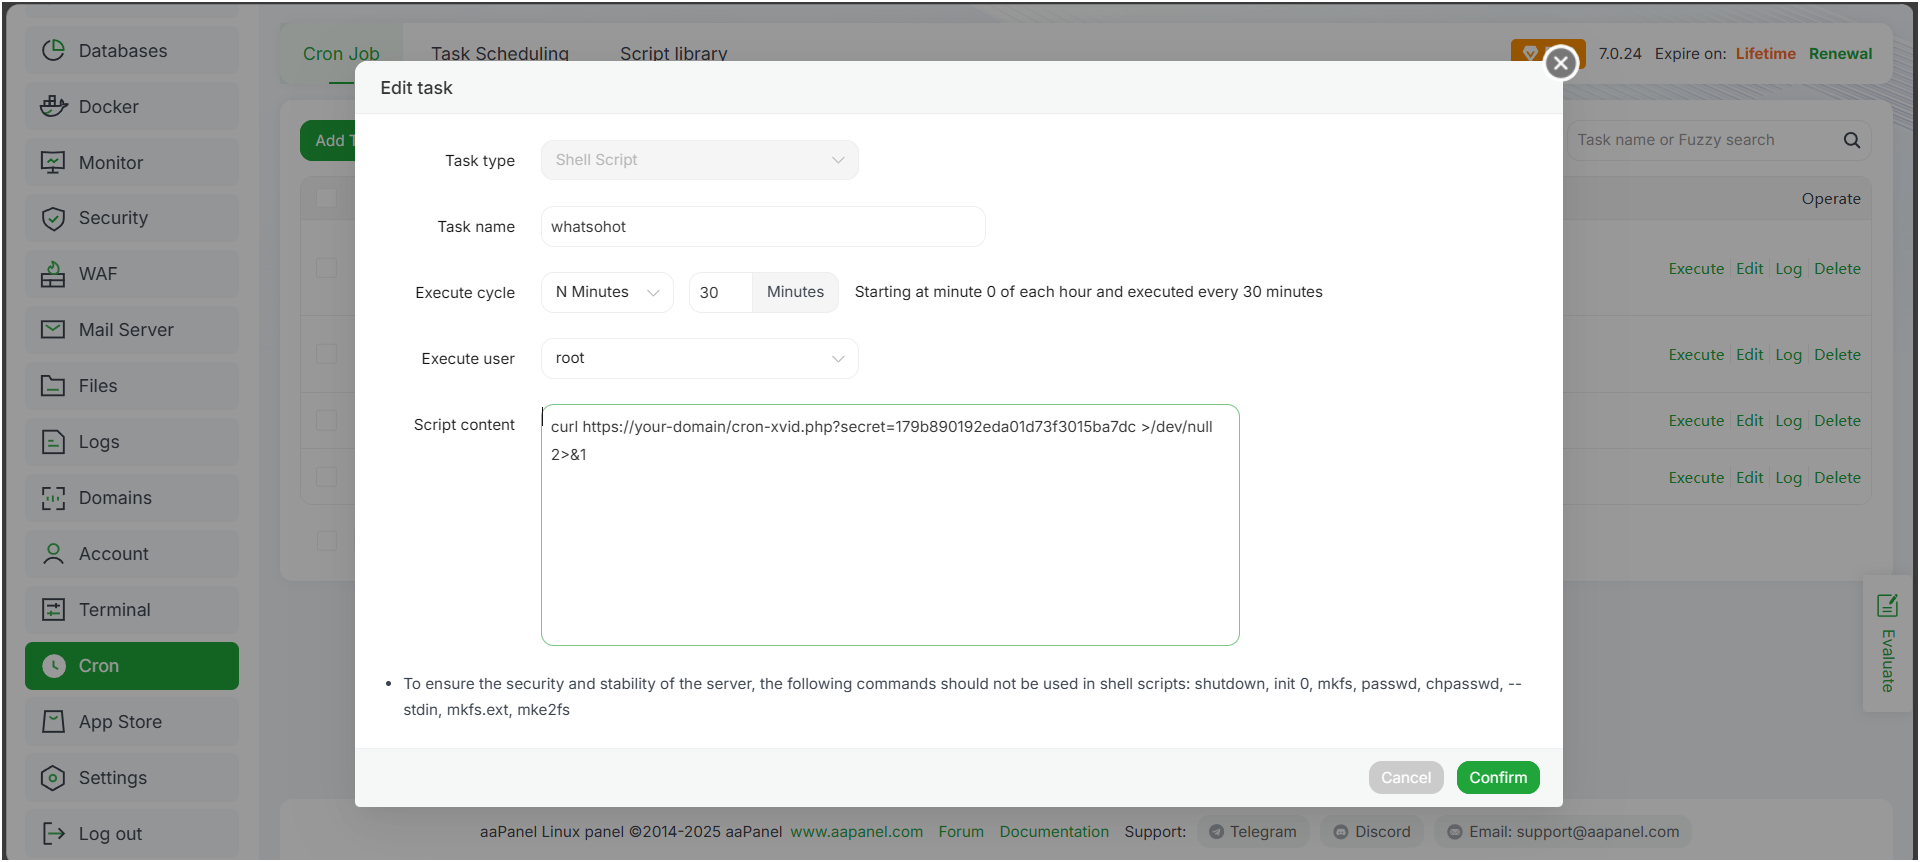Open Docker via its whale icon

point(53,106)
